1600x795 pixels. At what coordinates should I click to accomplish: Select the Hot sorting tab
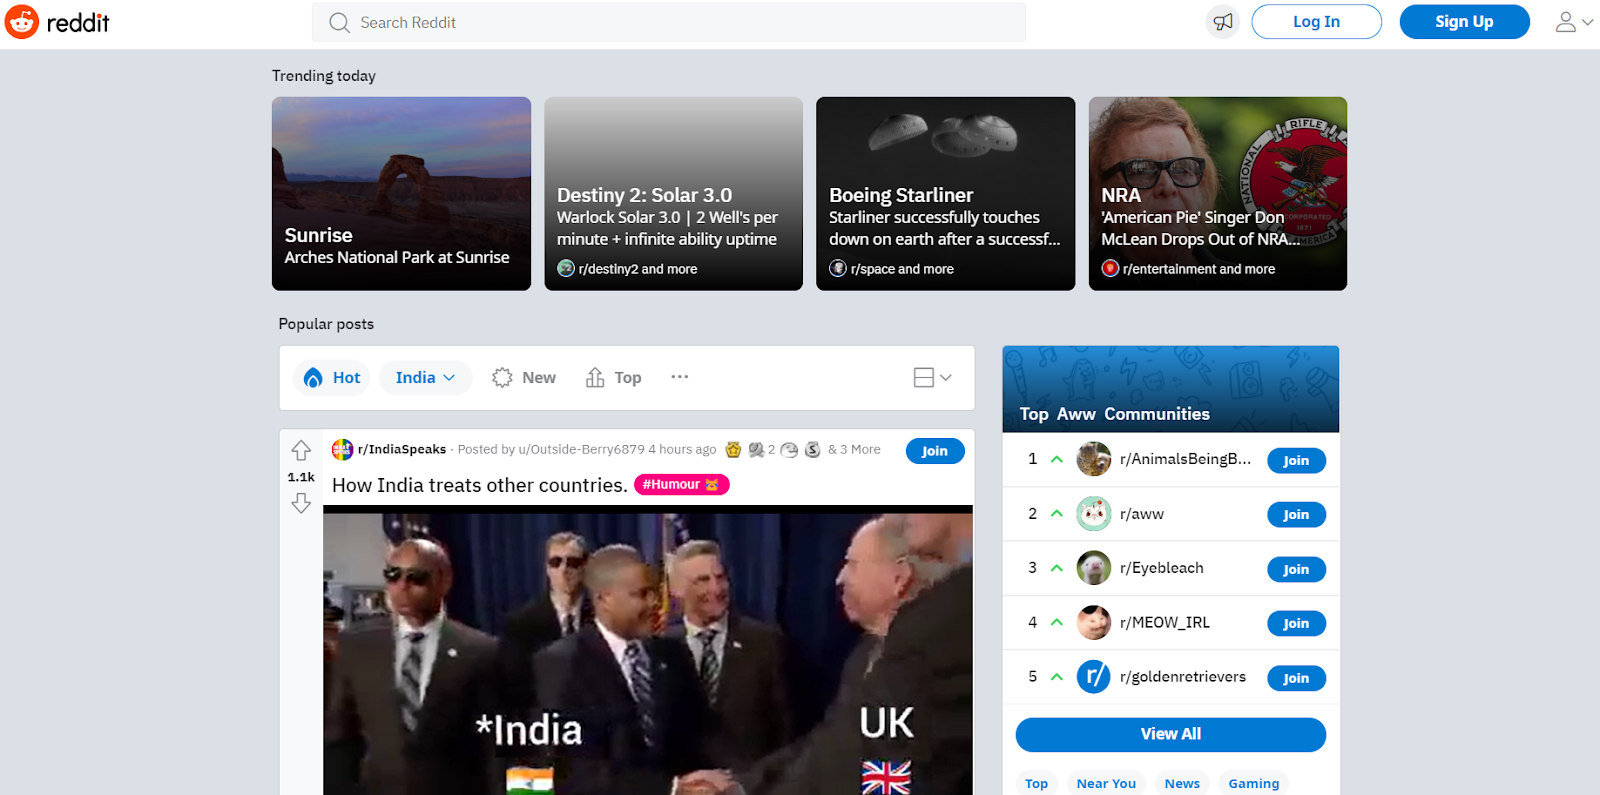(x=333, y=377)
